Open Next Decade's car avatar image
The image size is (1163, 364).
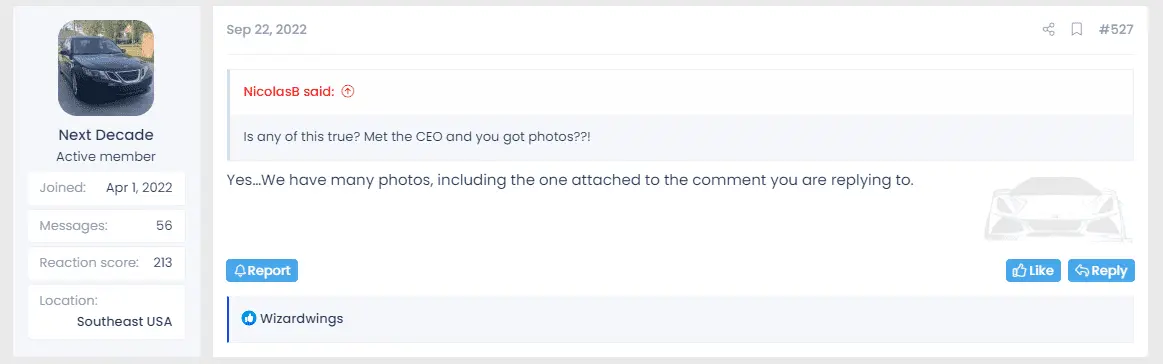click(106, 67)
